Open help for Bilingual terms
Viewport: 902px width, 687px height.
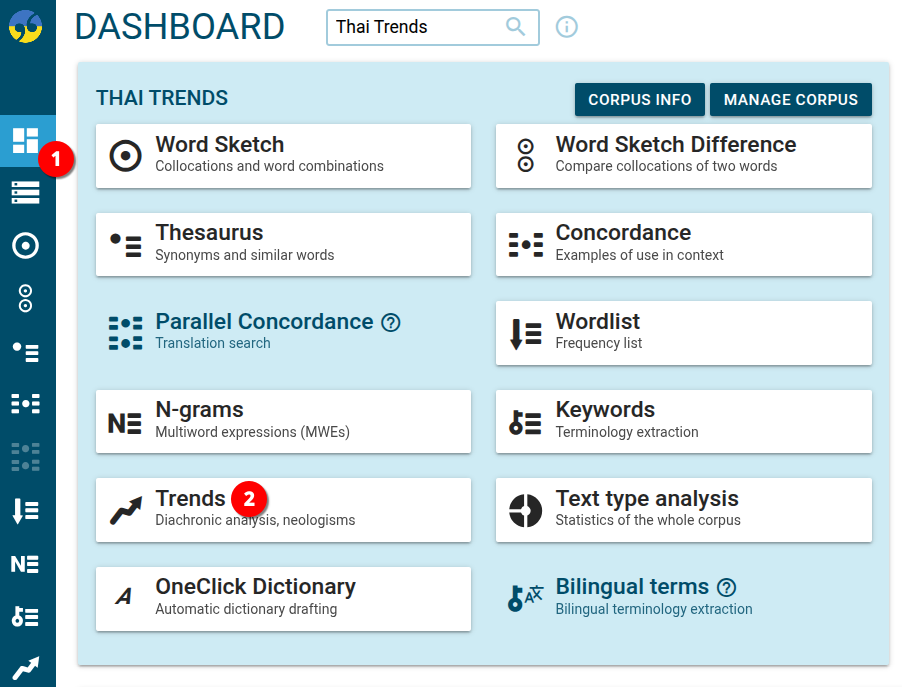[x=727, y=587]
